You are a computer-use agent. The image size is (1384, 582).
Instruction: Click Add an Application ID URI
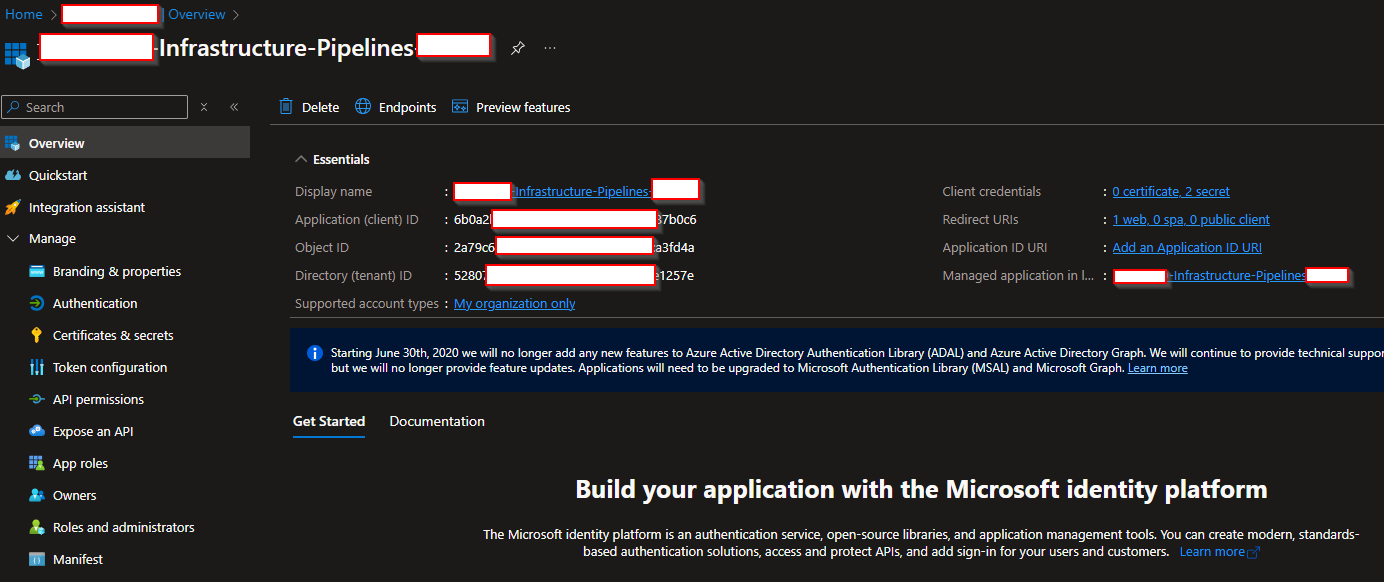[1187, 247]
